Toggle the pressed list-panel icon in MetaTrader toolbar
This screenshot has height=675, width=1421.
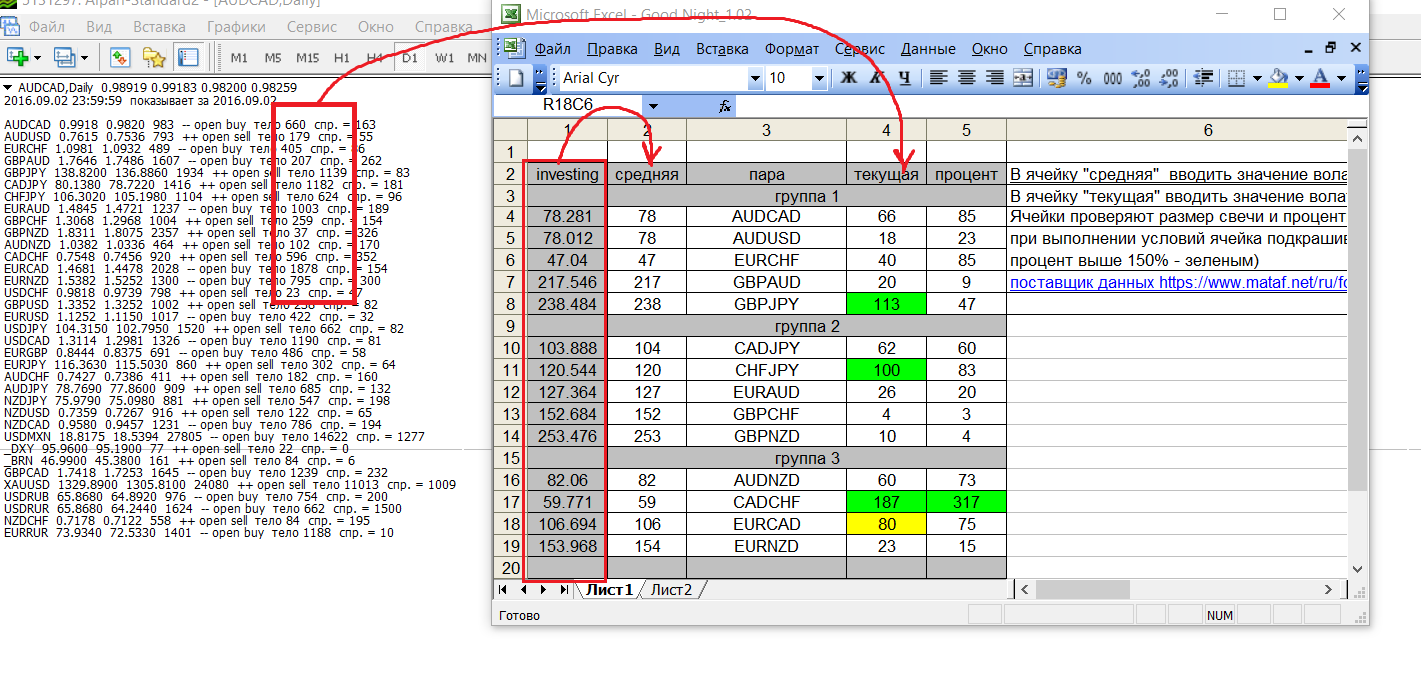tap(187, 57)
